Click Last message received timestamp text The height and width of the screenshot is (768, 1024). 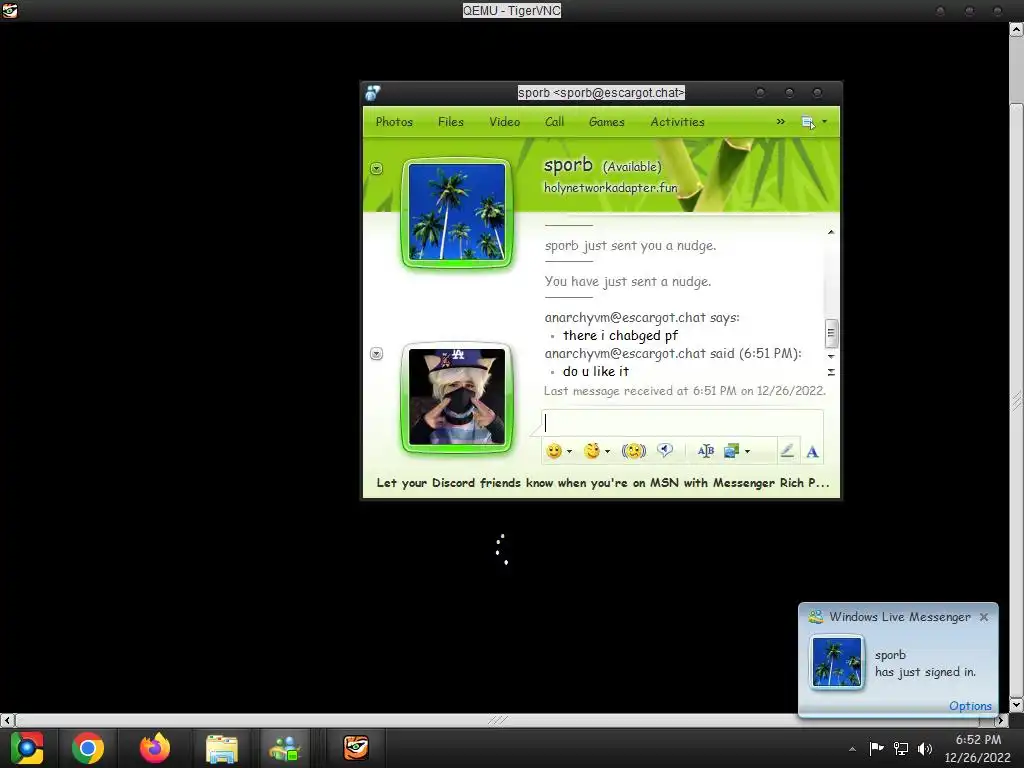click(684, 391)
